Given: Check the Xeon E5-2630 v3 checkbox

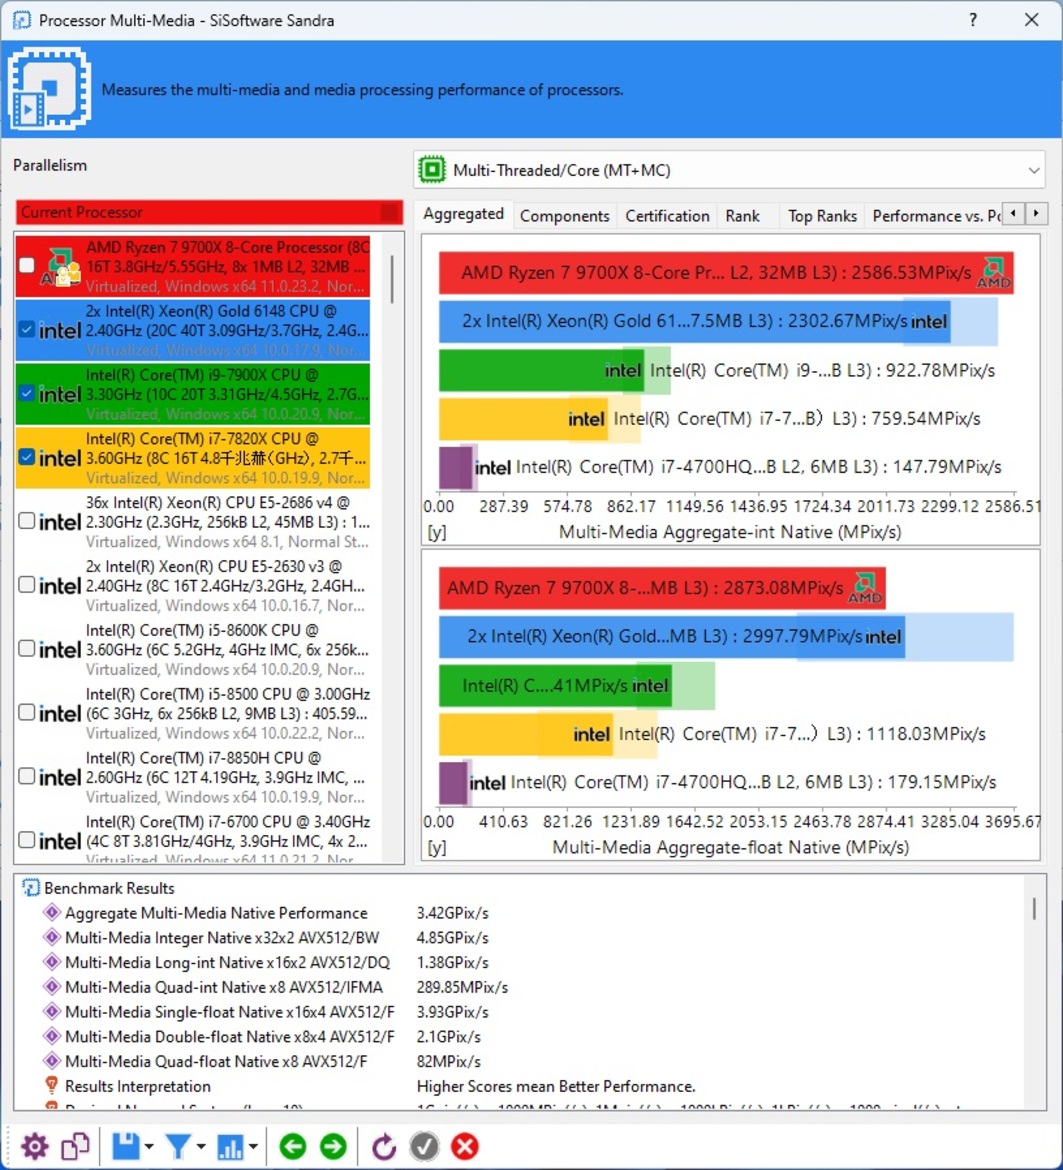Looking at the screenshot, I should [x=27, y=584].
